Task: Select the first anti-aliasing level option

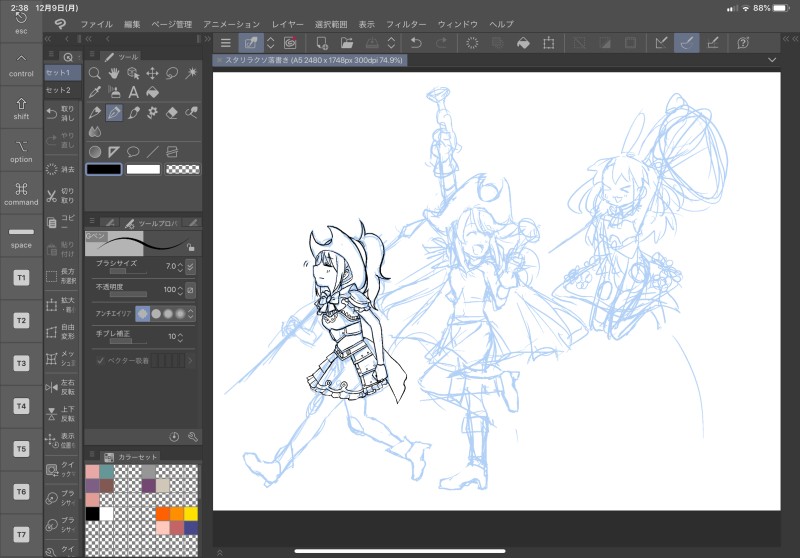Action: (142, 313)
